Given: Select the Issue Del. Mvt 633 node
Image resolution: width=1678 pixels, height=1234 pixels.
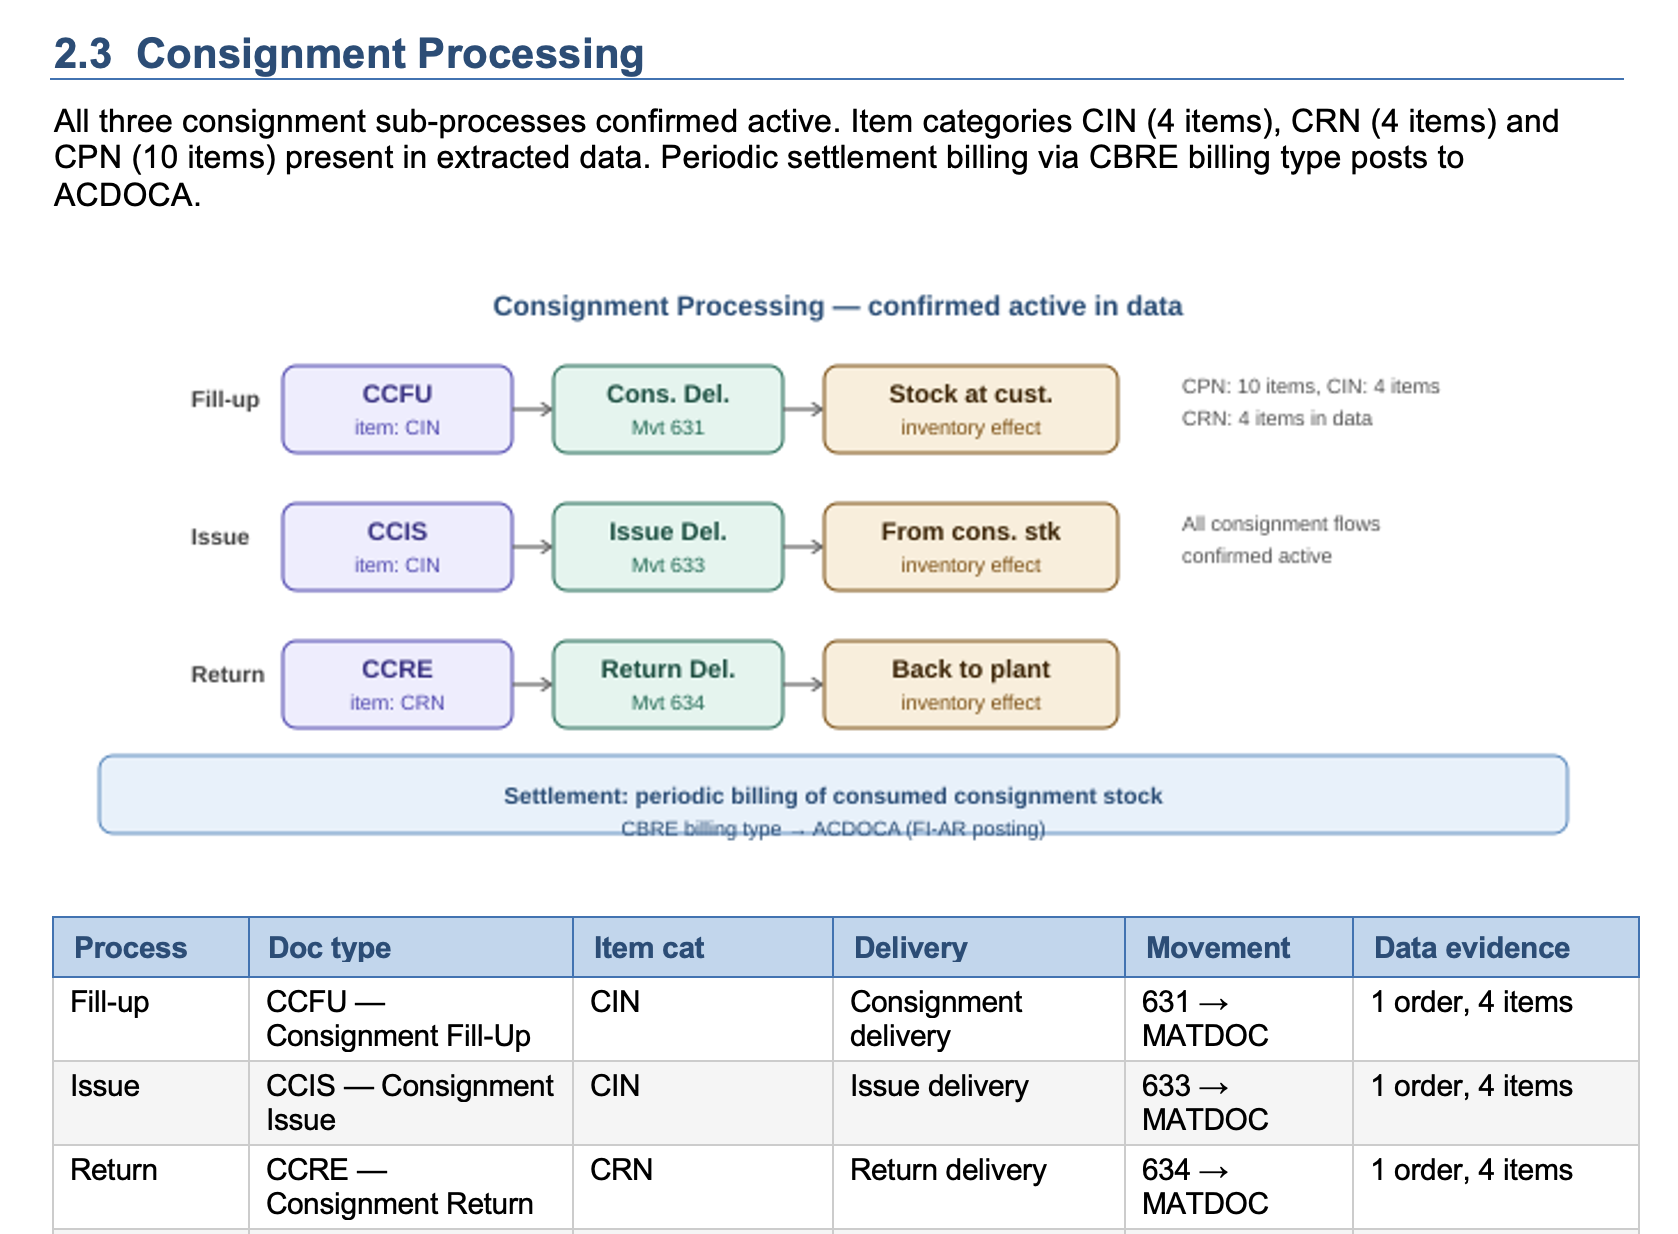Looking at the screenshot, I should pos(668,546).
